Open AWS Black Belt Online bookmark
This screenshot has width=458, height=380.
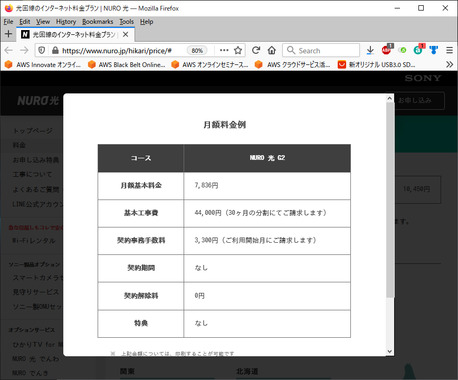pyautogui.click(x=127, y=64)
